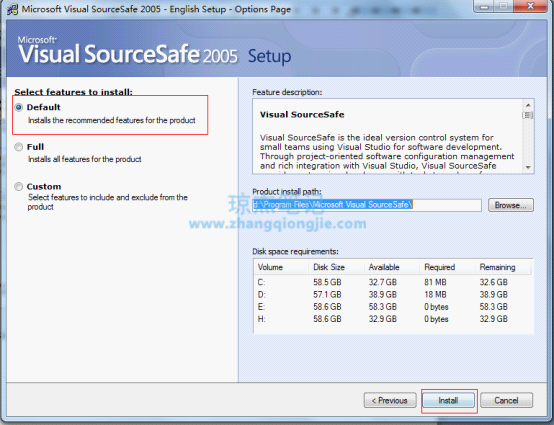This screenshot has width=554, height=425.
Task: Select the E: volume row
Action: [393, 307]
